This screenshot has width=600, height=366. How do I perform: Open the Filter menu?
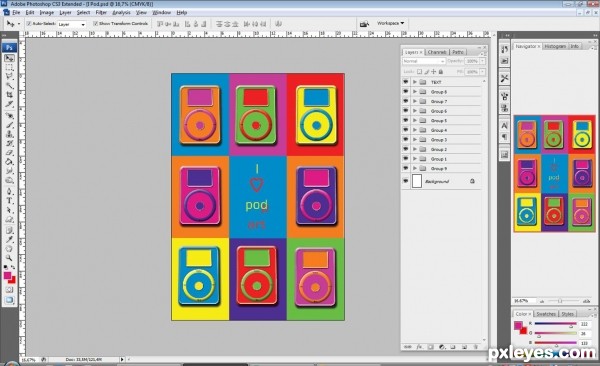coord(101,13)
